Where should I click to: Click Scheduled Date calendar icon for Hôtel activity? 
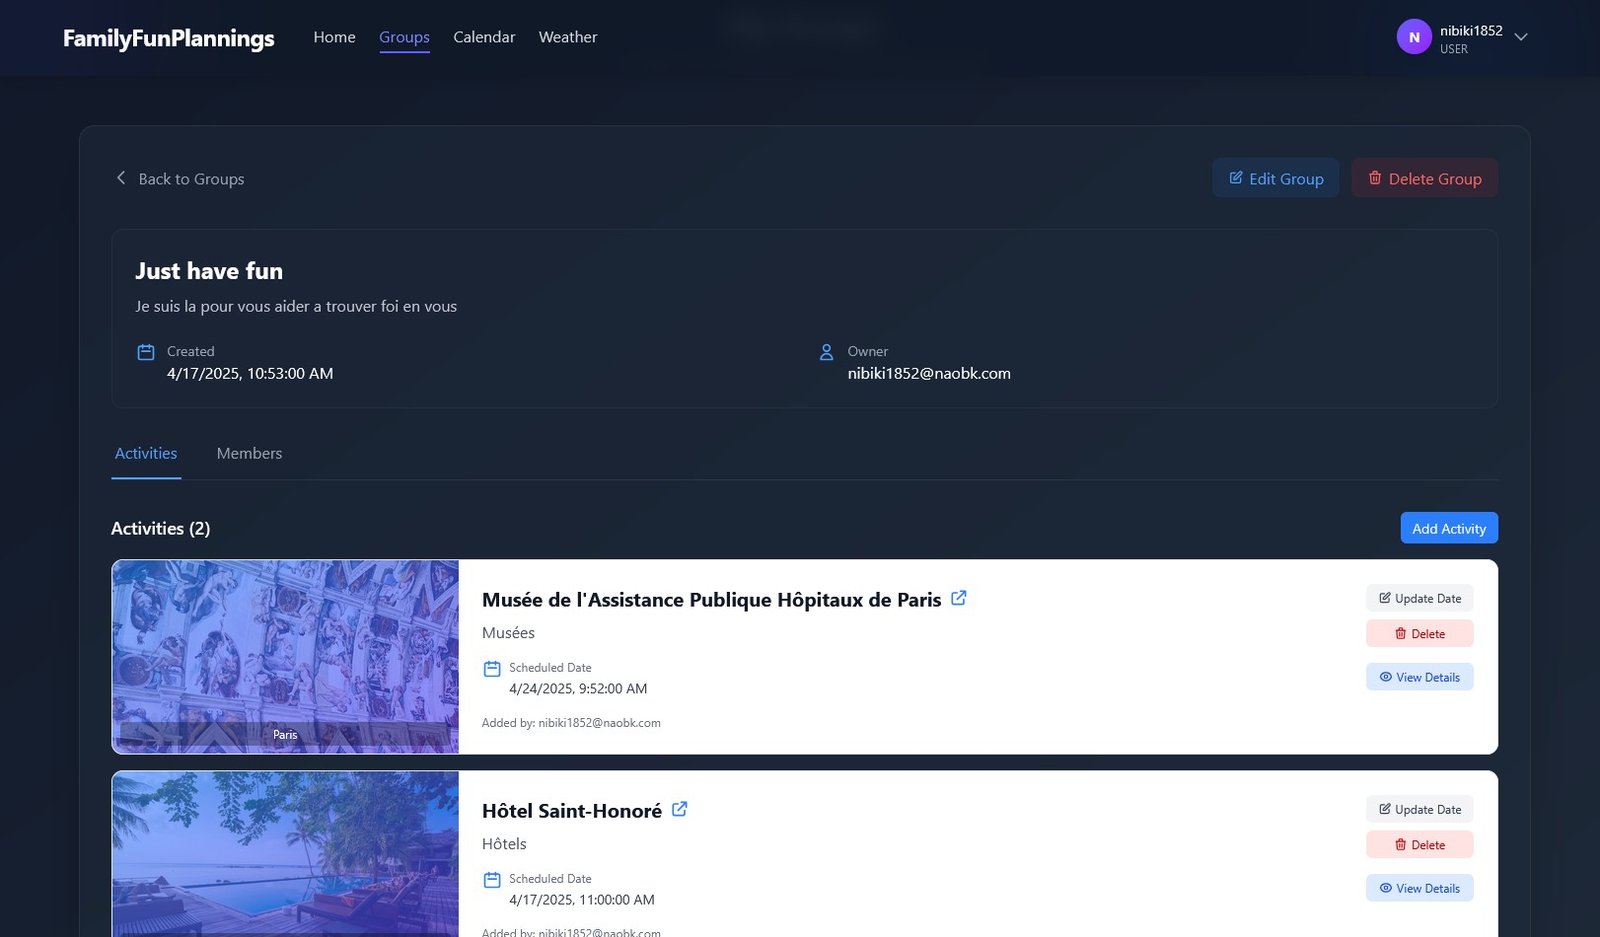coord(492,880)
